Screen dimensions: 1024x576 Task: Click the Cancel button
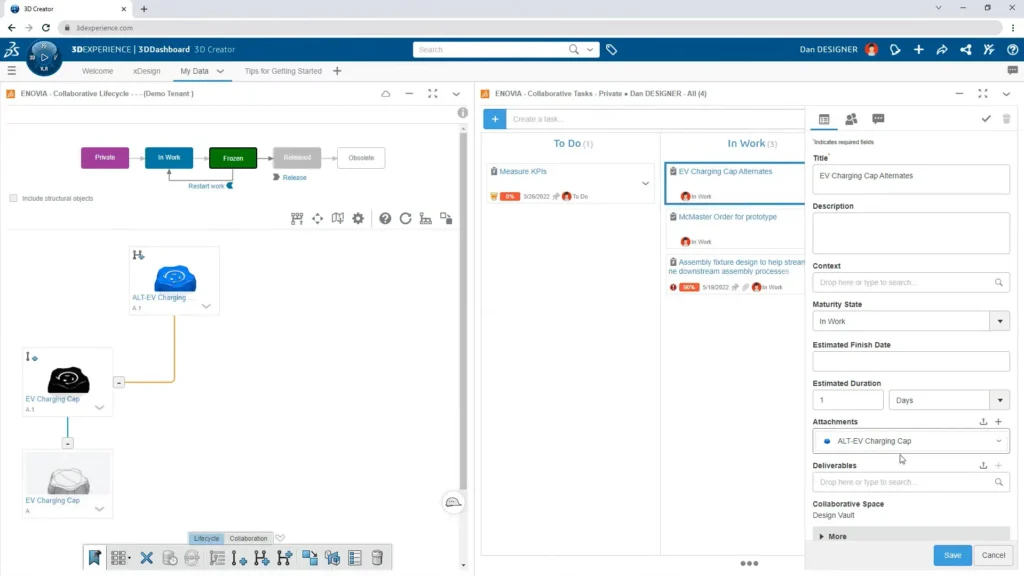(993, 555)
